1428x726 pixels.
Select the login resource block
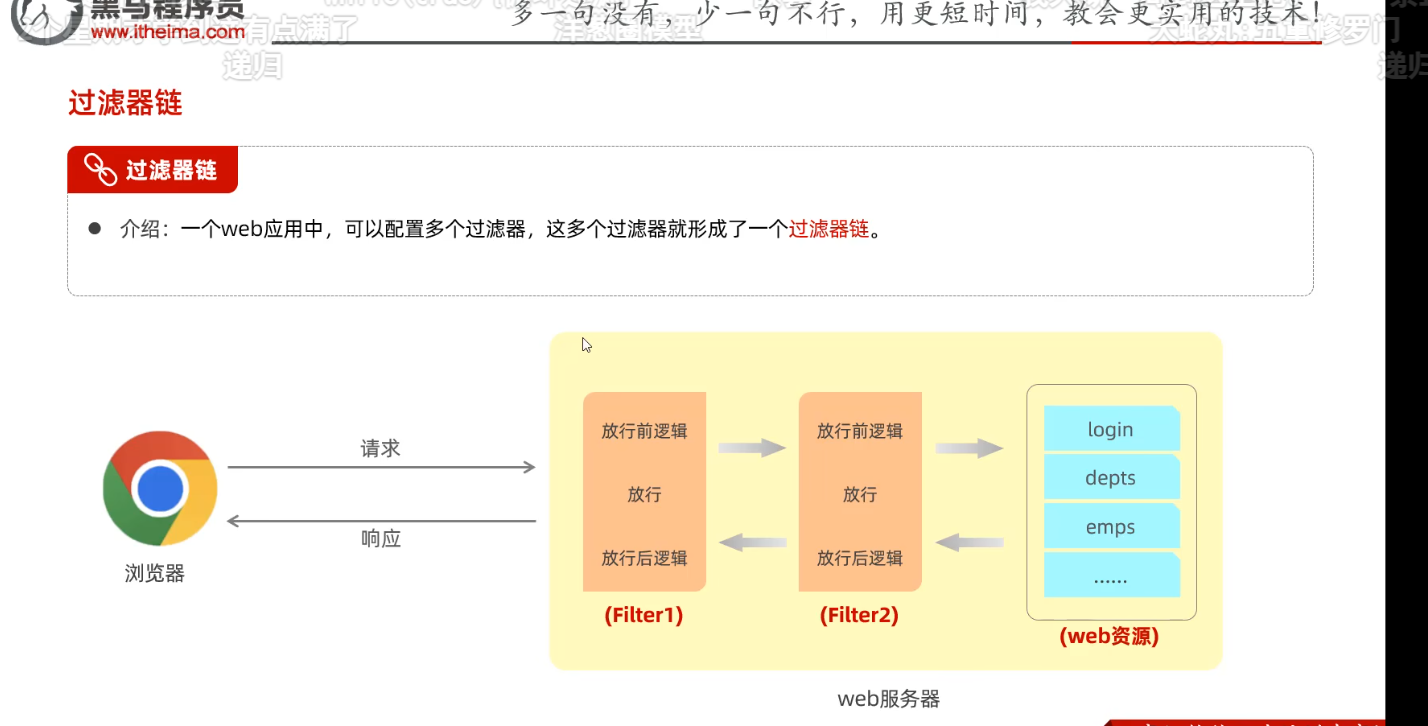click(x=1110, y=429)
